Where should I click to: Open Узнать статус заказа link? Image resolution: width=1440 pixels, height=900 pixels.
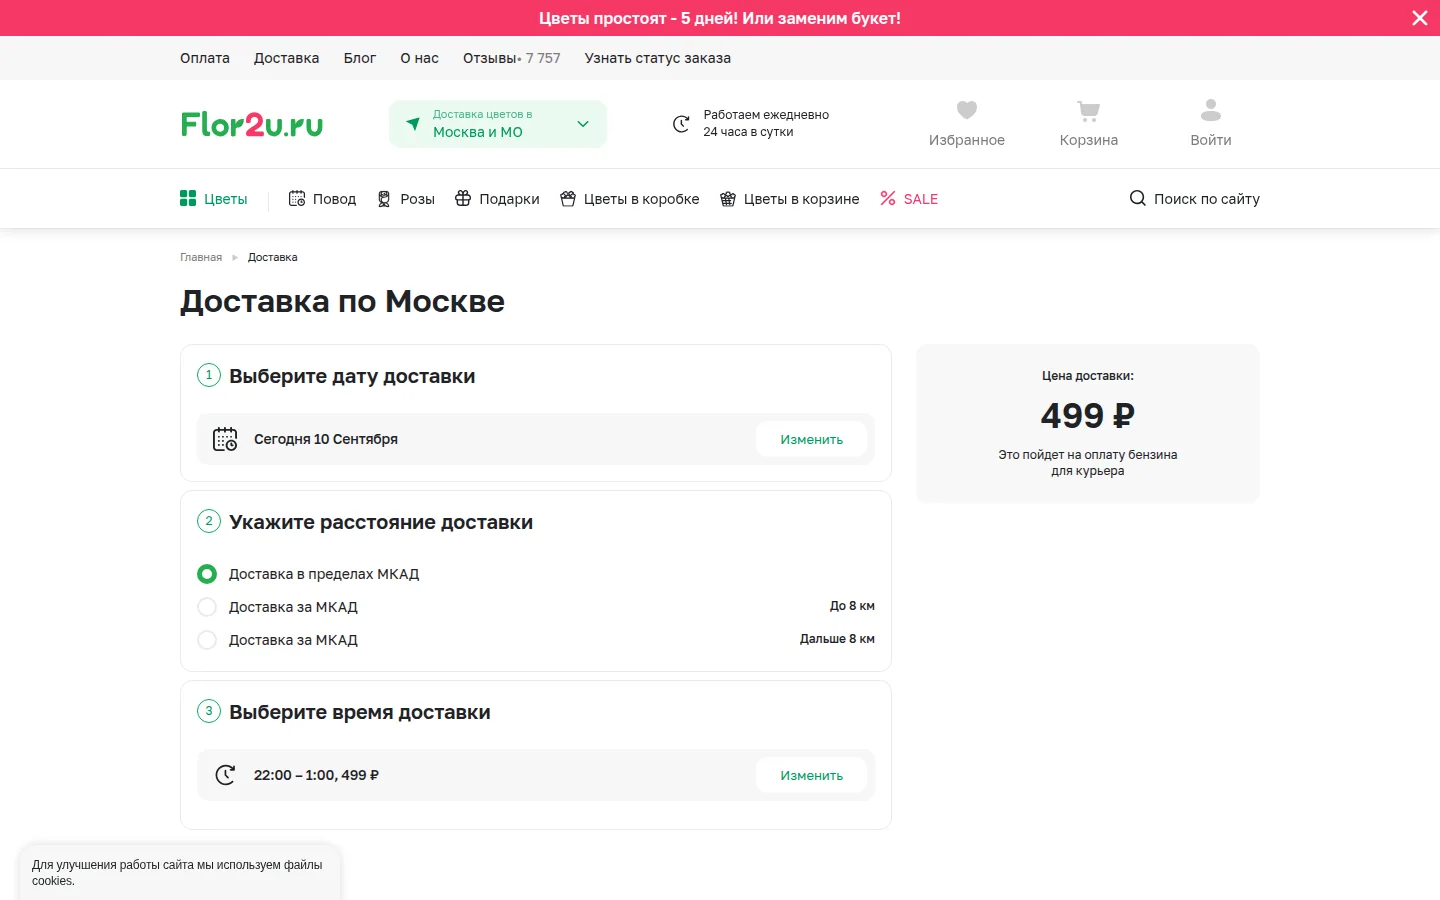click(658, 58)
